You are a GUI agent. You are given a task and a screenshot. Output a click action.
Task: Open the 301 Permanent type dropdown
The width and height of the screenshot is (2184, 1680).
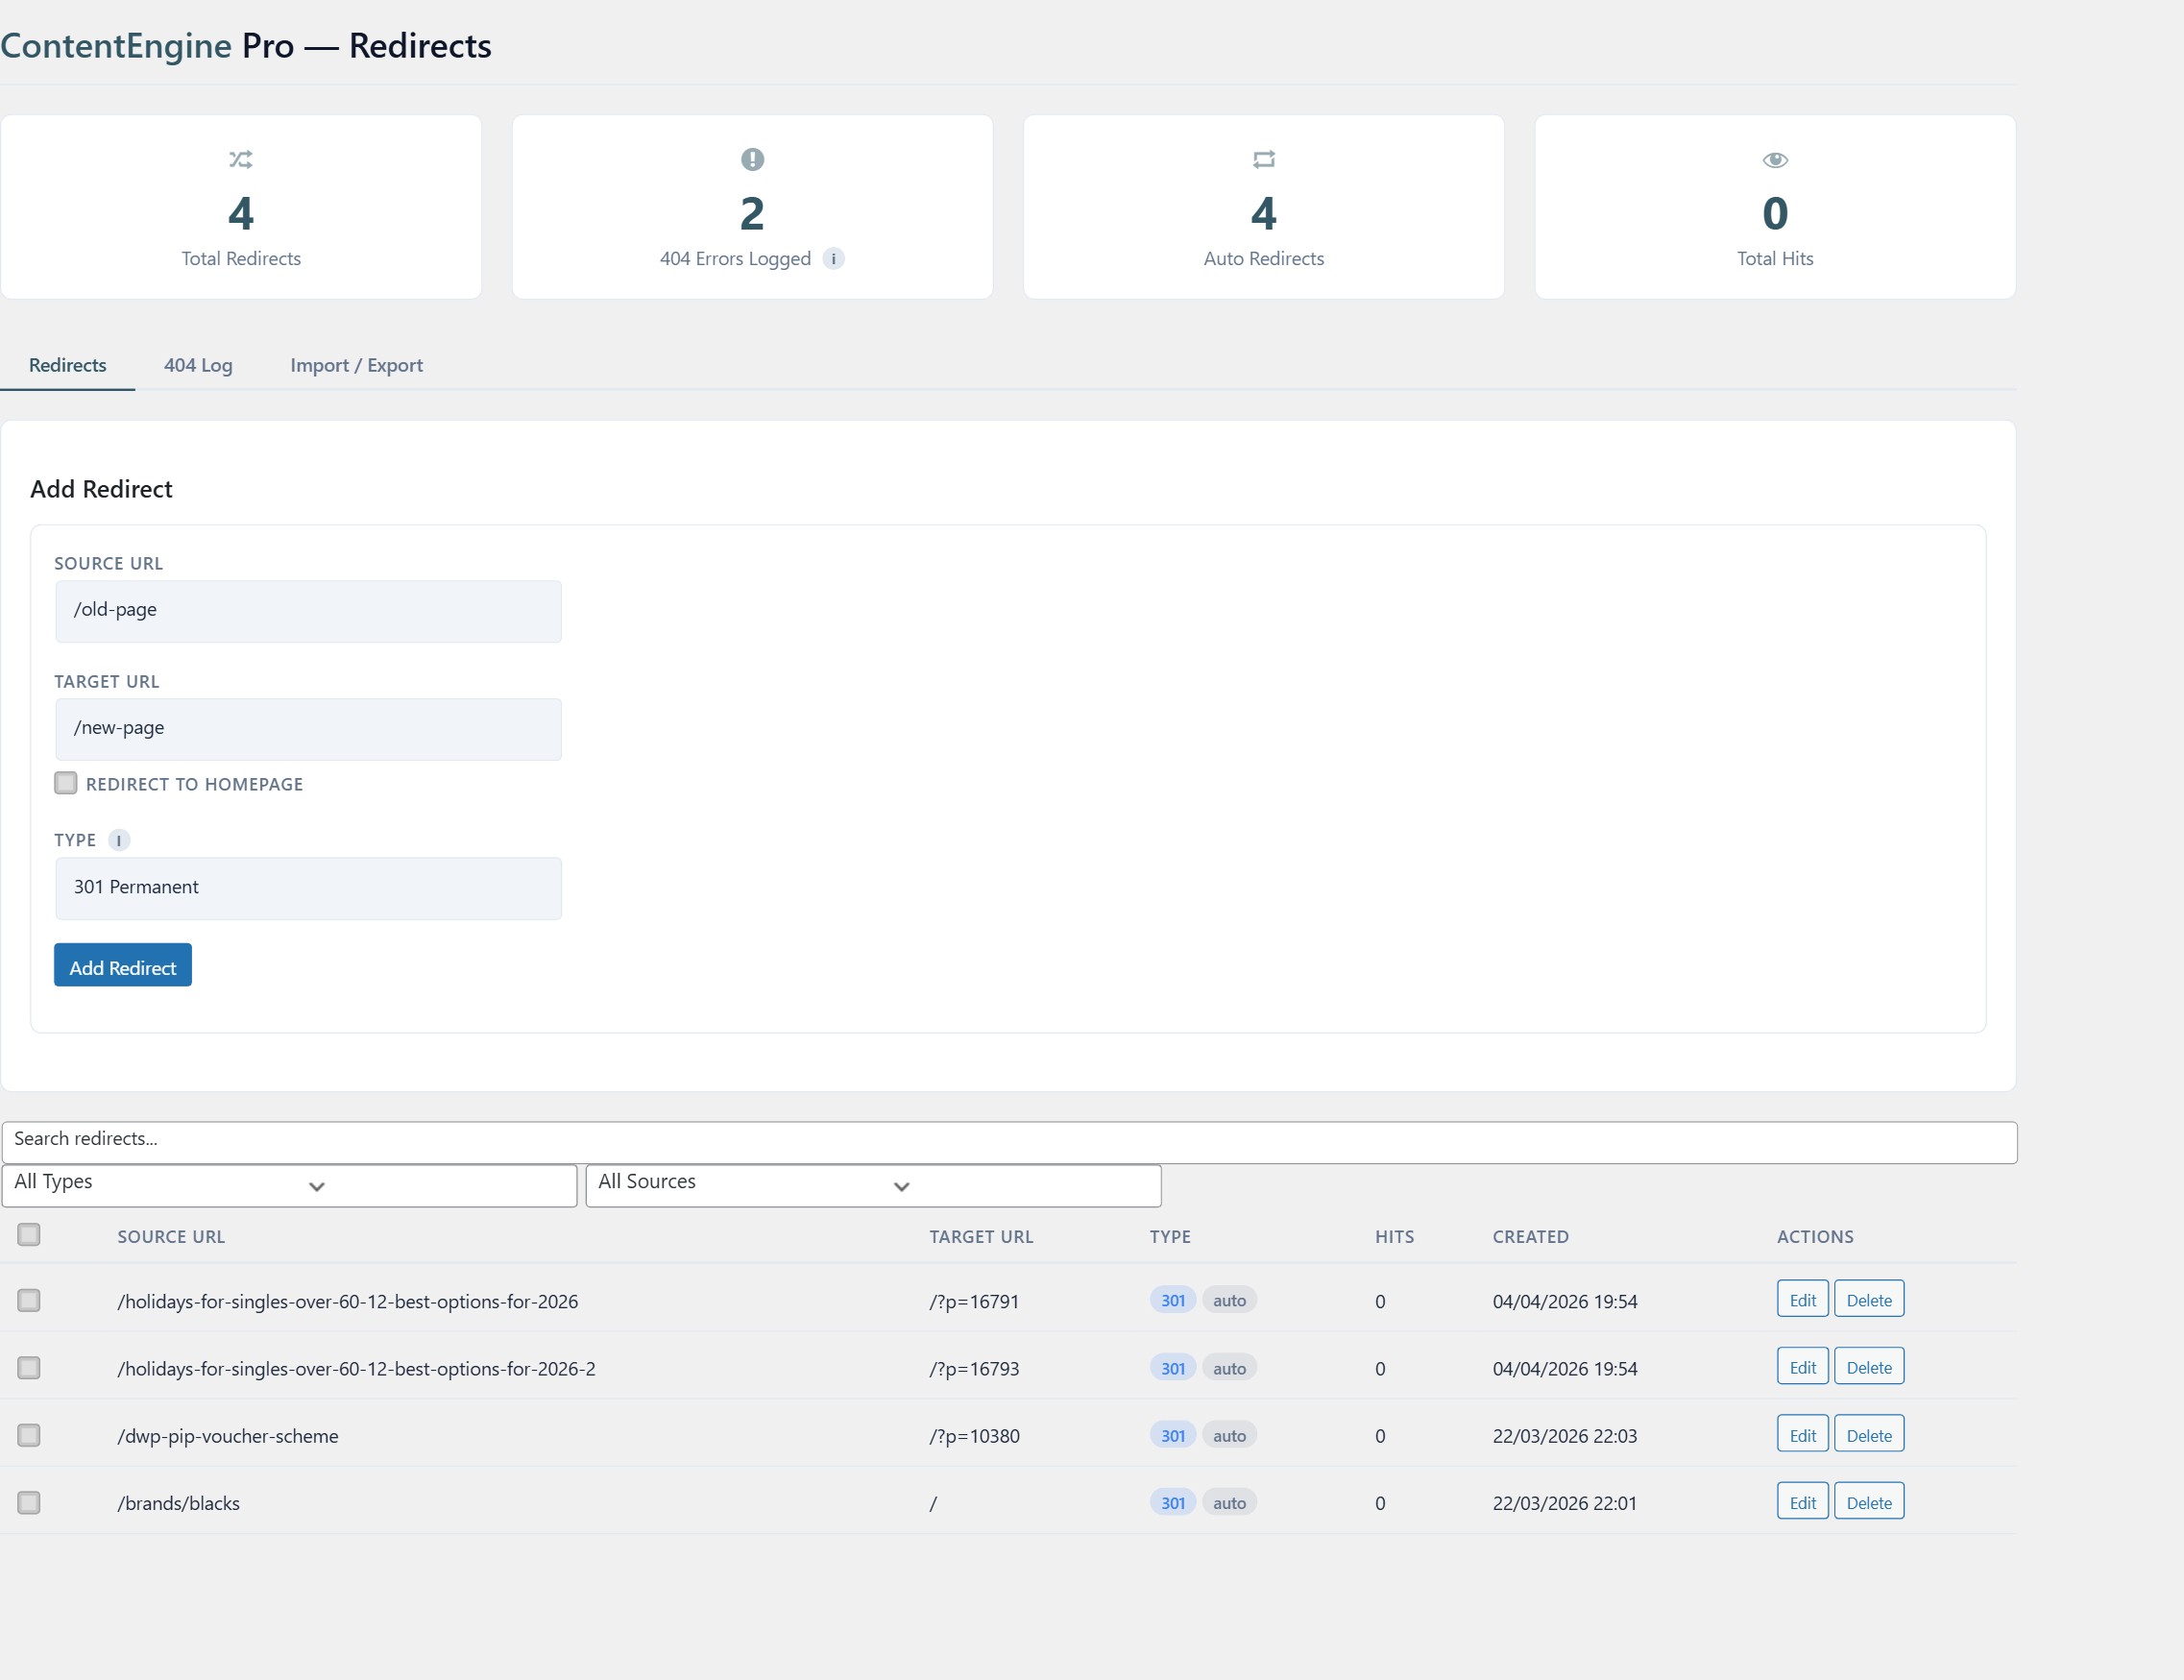click(307, 887)
